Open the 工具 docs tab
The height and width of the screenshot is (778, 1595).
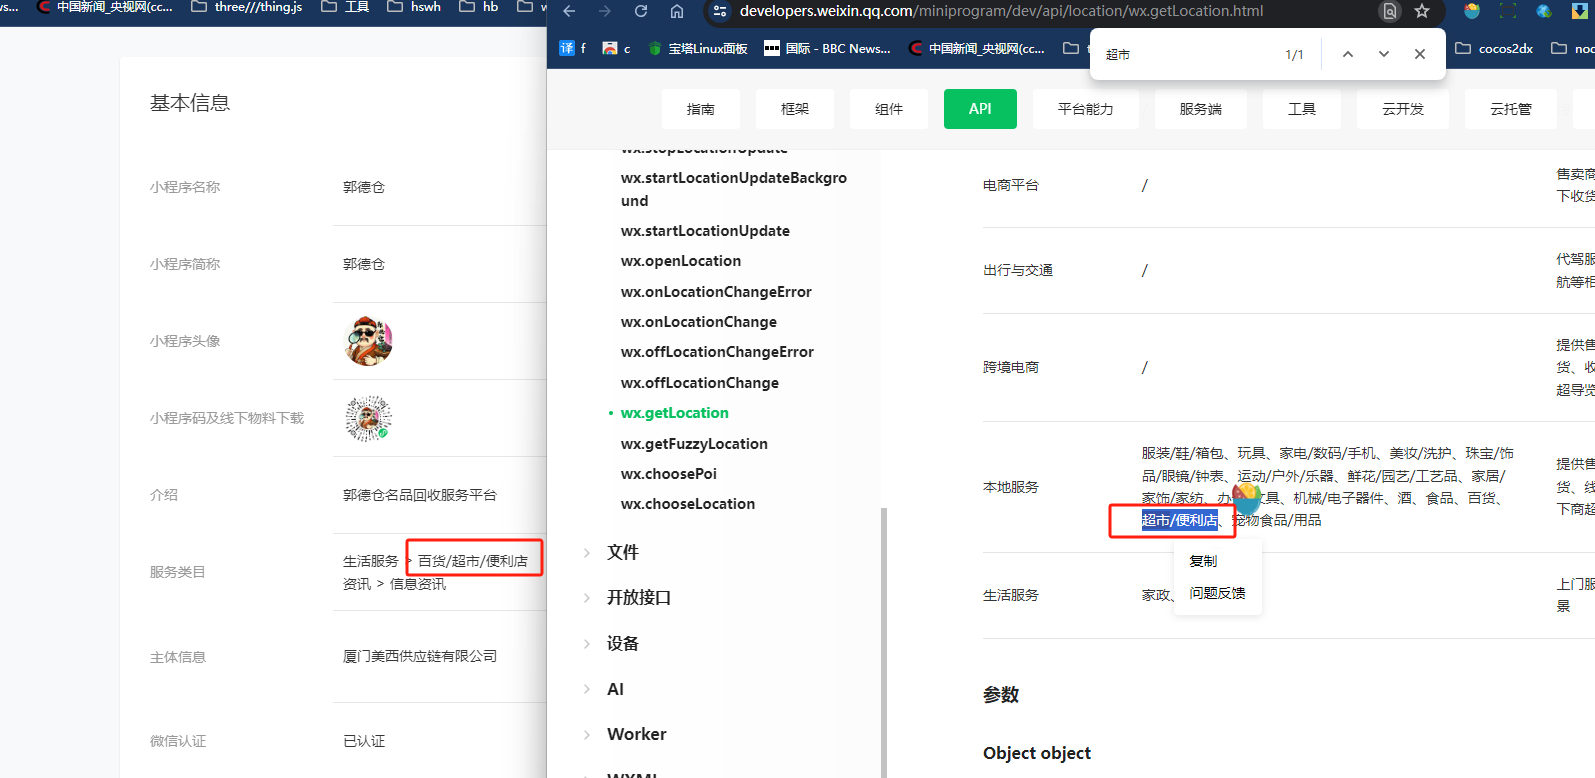pyautogui.click(x=1302, y=109)
